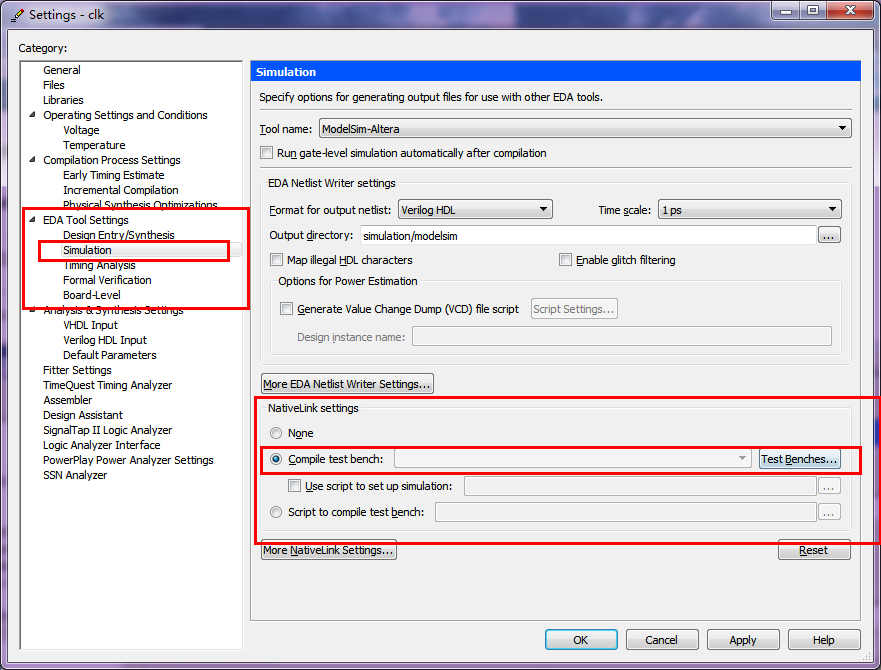Open General category
The width and height of the screenshot is (881, 670).
(x=62, y=70)
